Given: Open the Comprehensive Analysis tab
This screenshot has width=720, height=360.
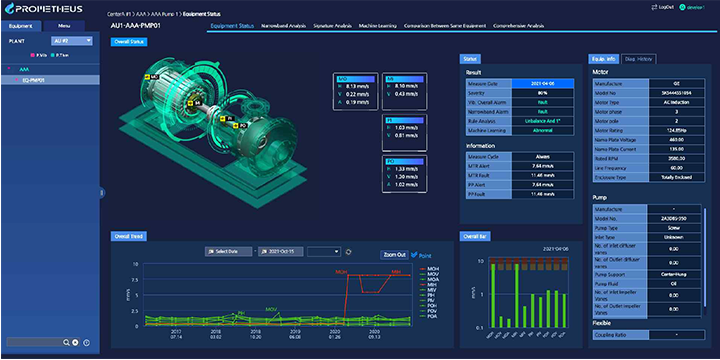Looking at the screenshot, I should coord(518,26).
